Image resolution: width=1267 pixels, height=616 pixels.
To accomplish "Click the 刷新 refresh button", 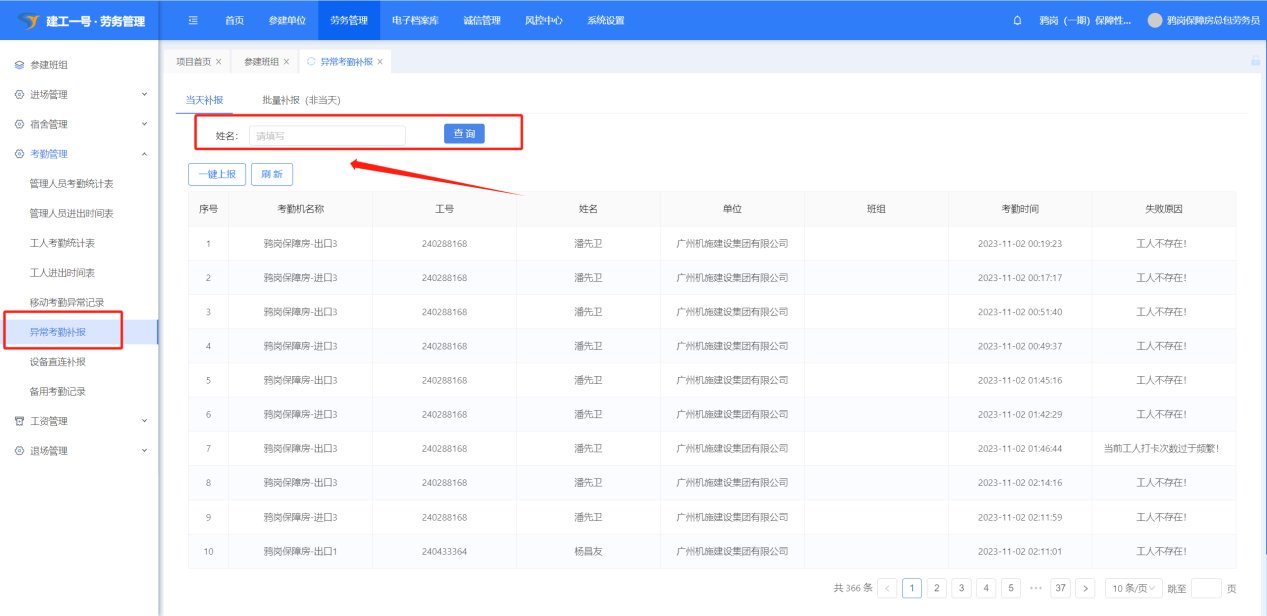I will click(x=272, y=174).
